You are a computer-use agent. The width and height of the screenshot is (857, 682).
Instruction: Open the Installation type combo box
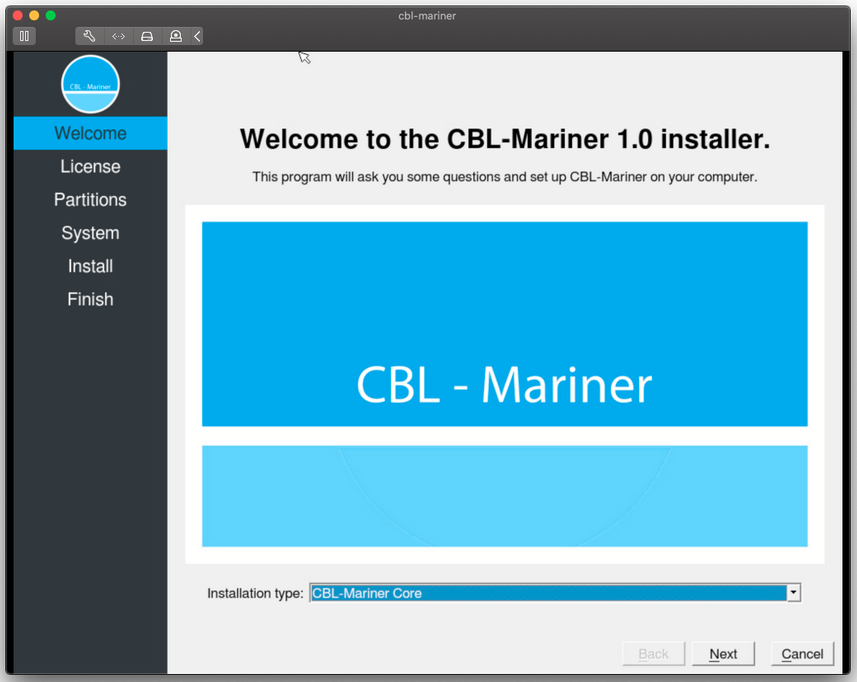click(555, 593)
